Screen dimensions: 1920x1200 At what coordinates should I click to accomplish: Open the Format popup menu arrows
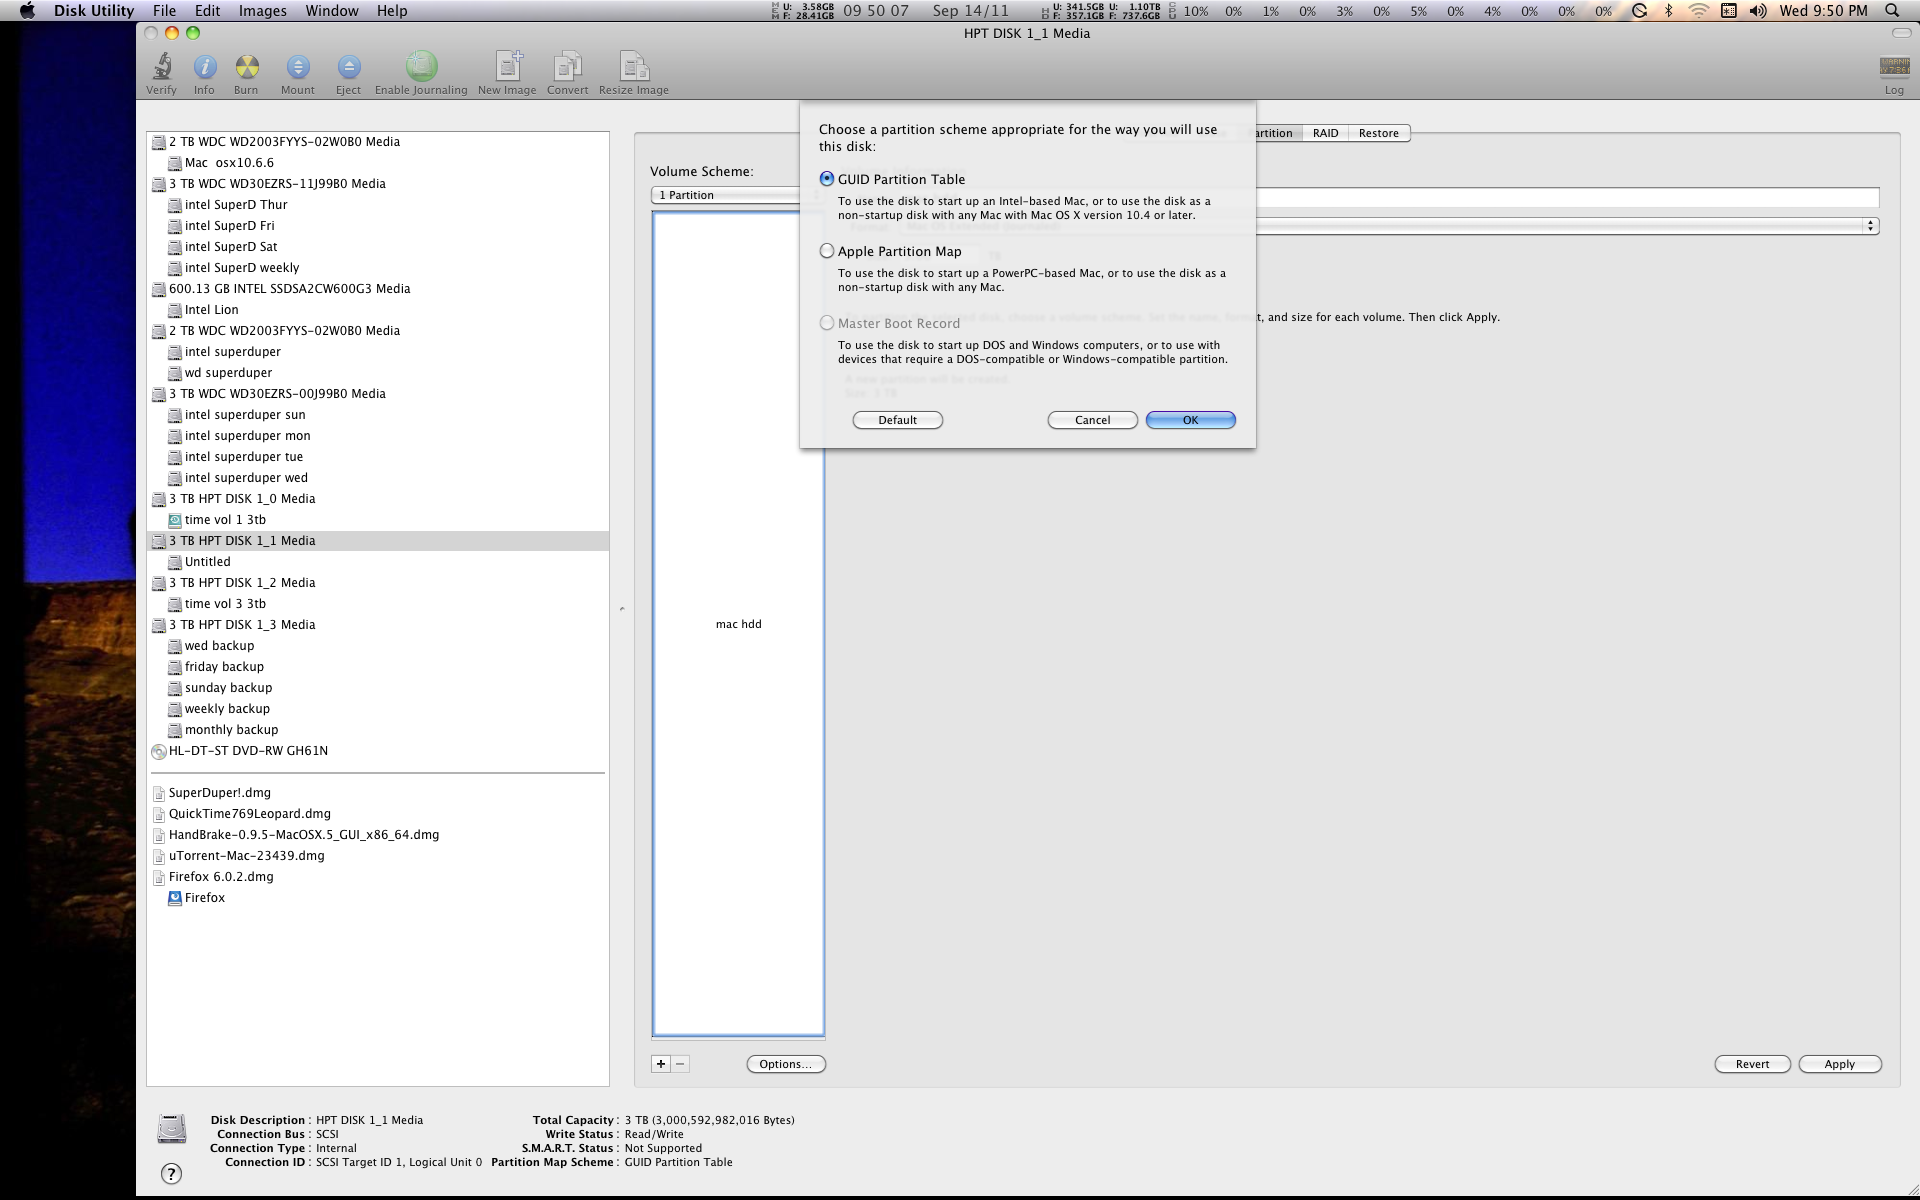click(1870, 226)
